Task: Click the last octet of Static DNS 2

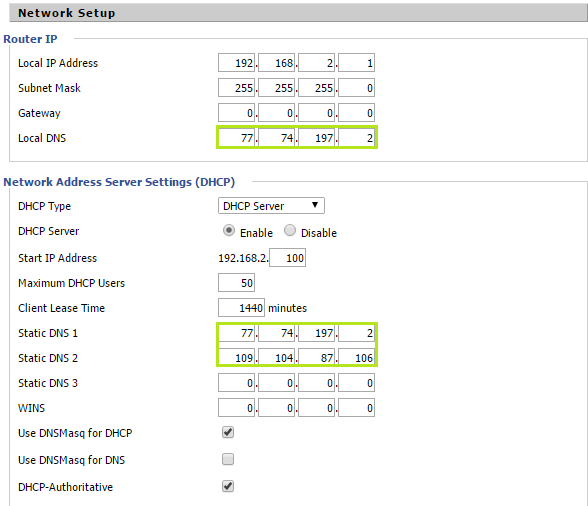Action: coord(357,358)
